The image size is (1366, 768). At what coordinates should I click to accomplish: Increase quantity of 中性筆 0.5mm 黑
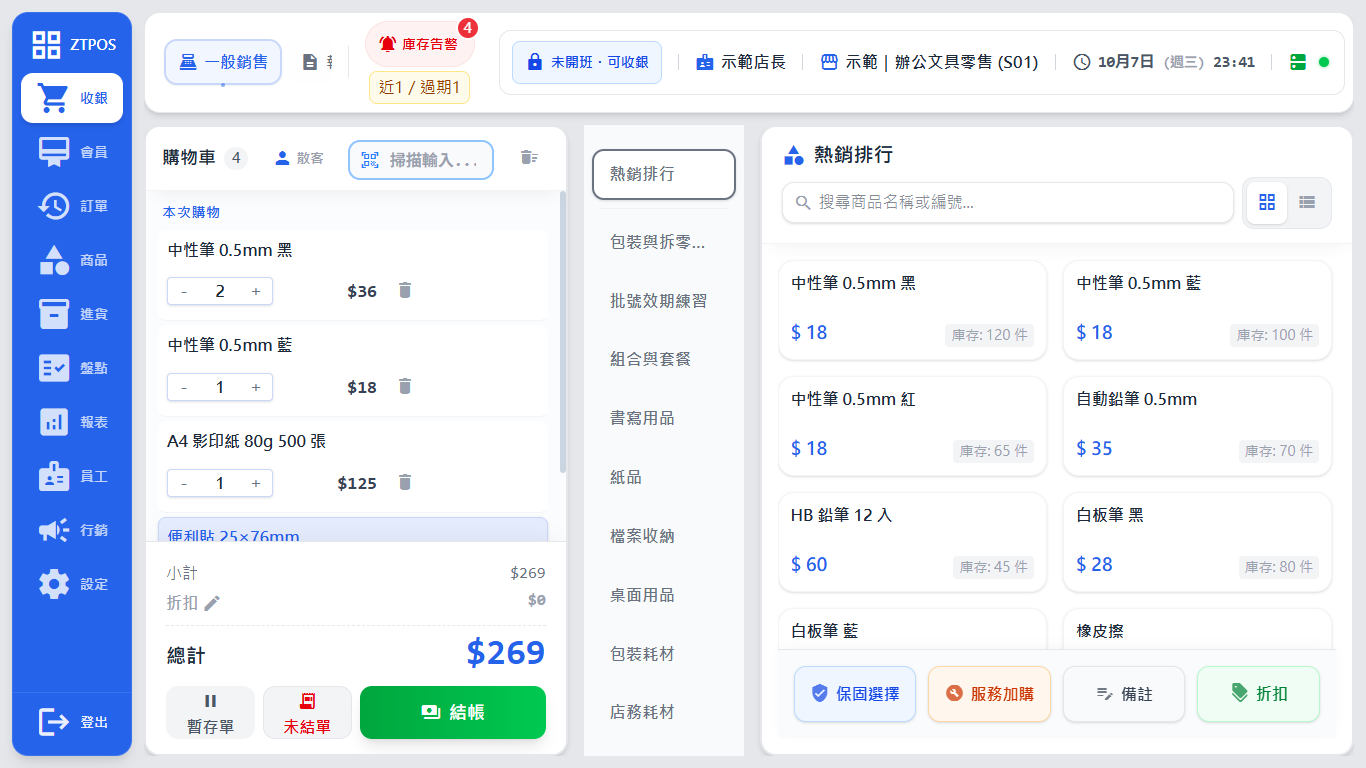(256, 291)
